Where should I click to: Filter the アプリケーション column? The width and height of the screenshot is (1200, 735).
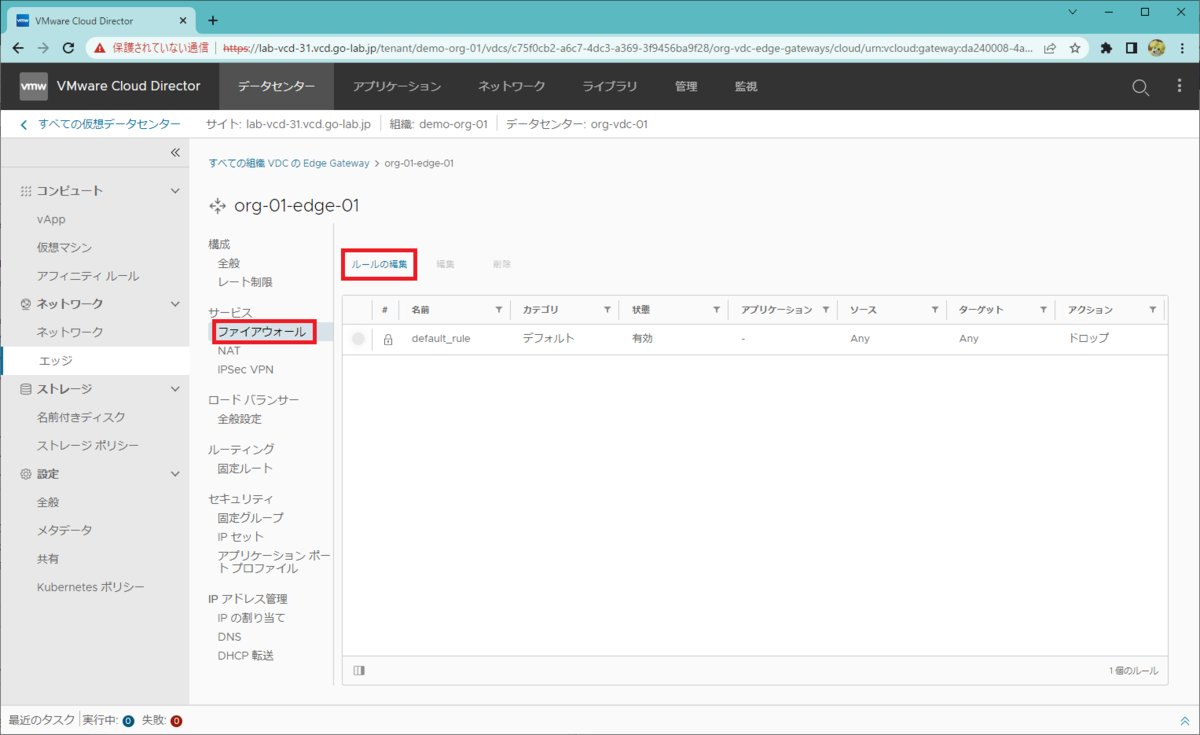click(x=825, y=310)
